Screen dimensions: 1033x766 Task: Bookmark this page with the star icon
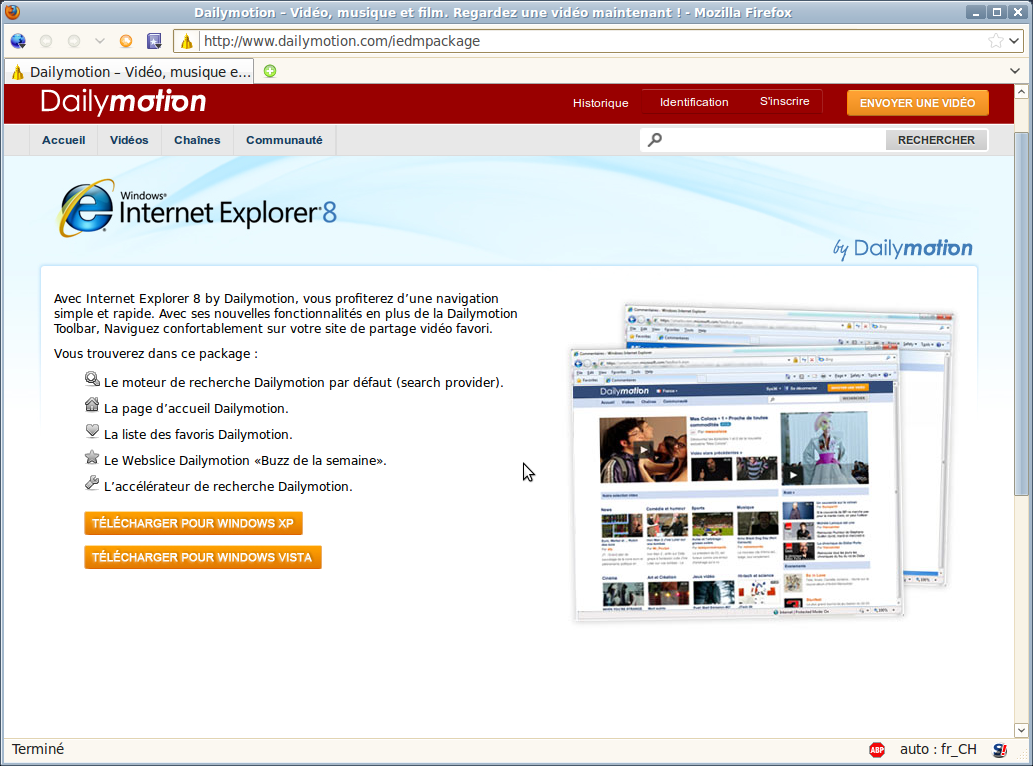(x=995, y=41)
